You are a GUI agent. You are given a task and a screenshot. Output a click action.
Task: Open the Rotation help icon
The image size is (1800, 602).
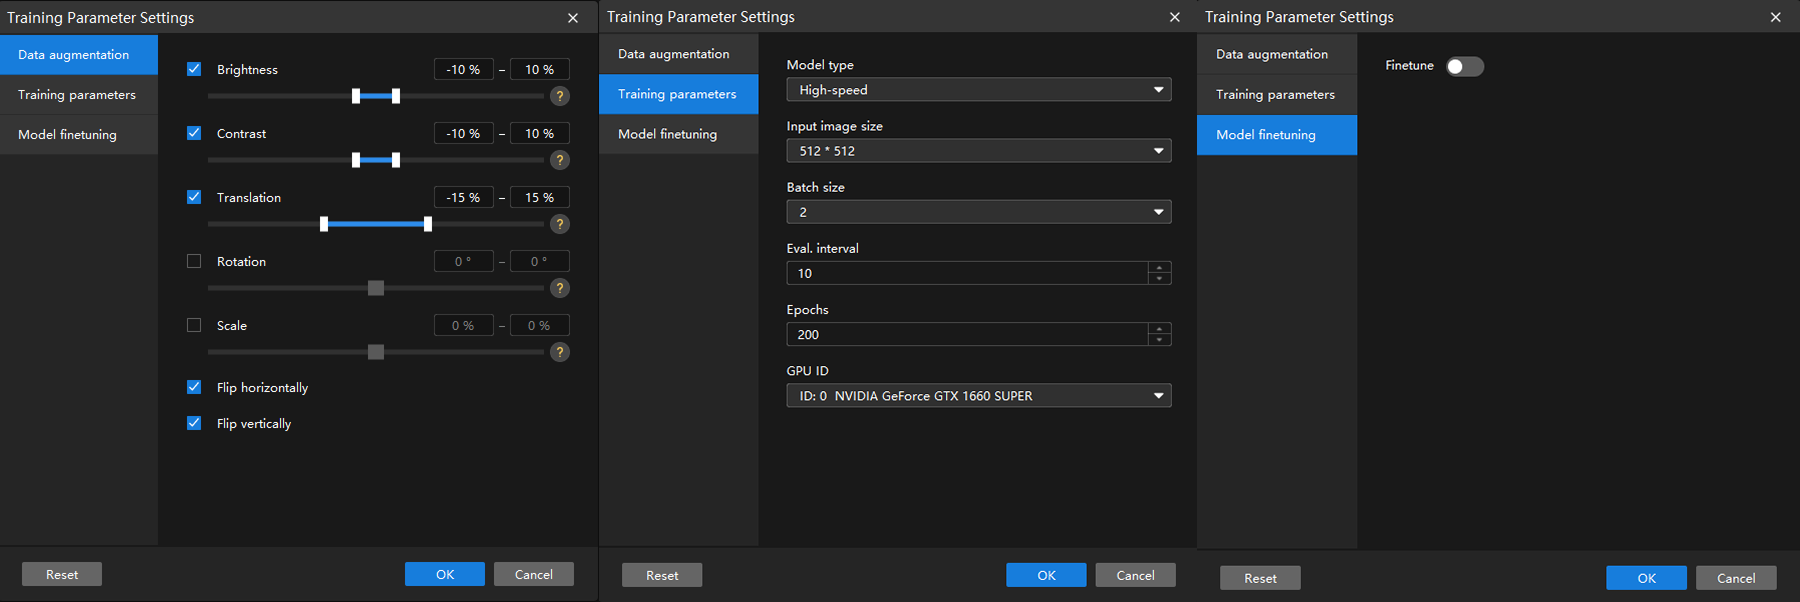click(560, 288)
